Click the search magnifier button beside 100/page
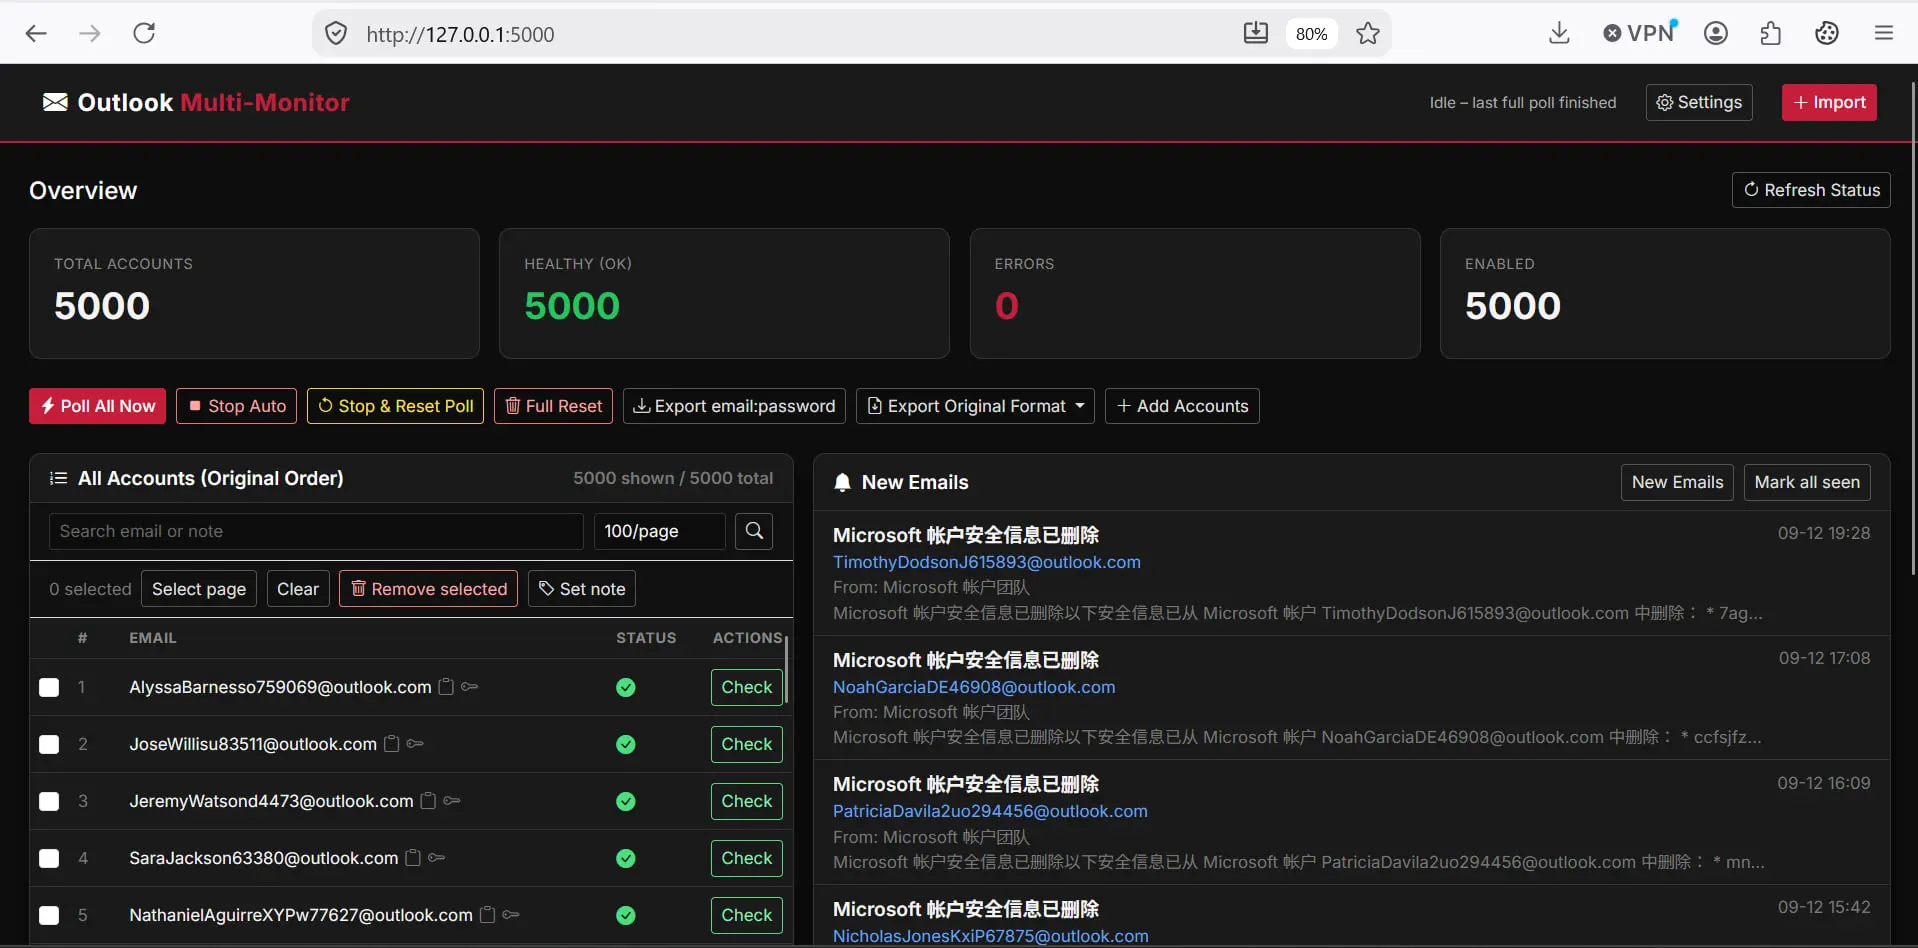 [x=754, y=531]
